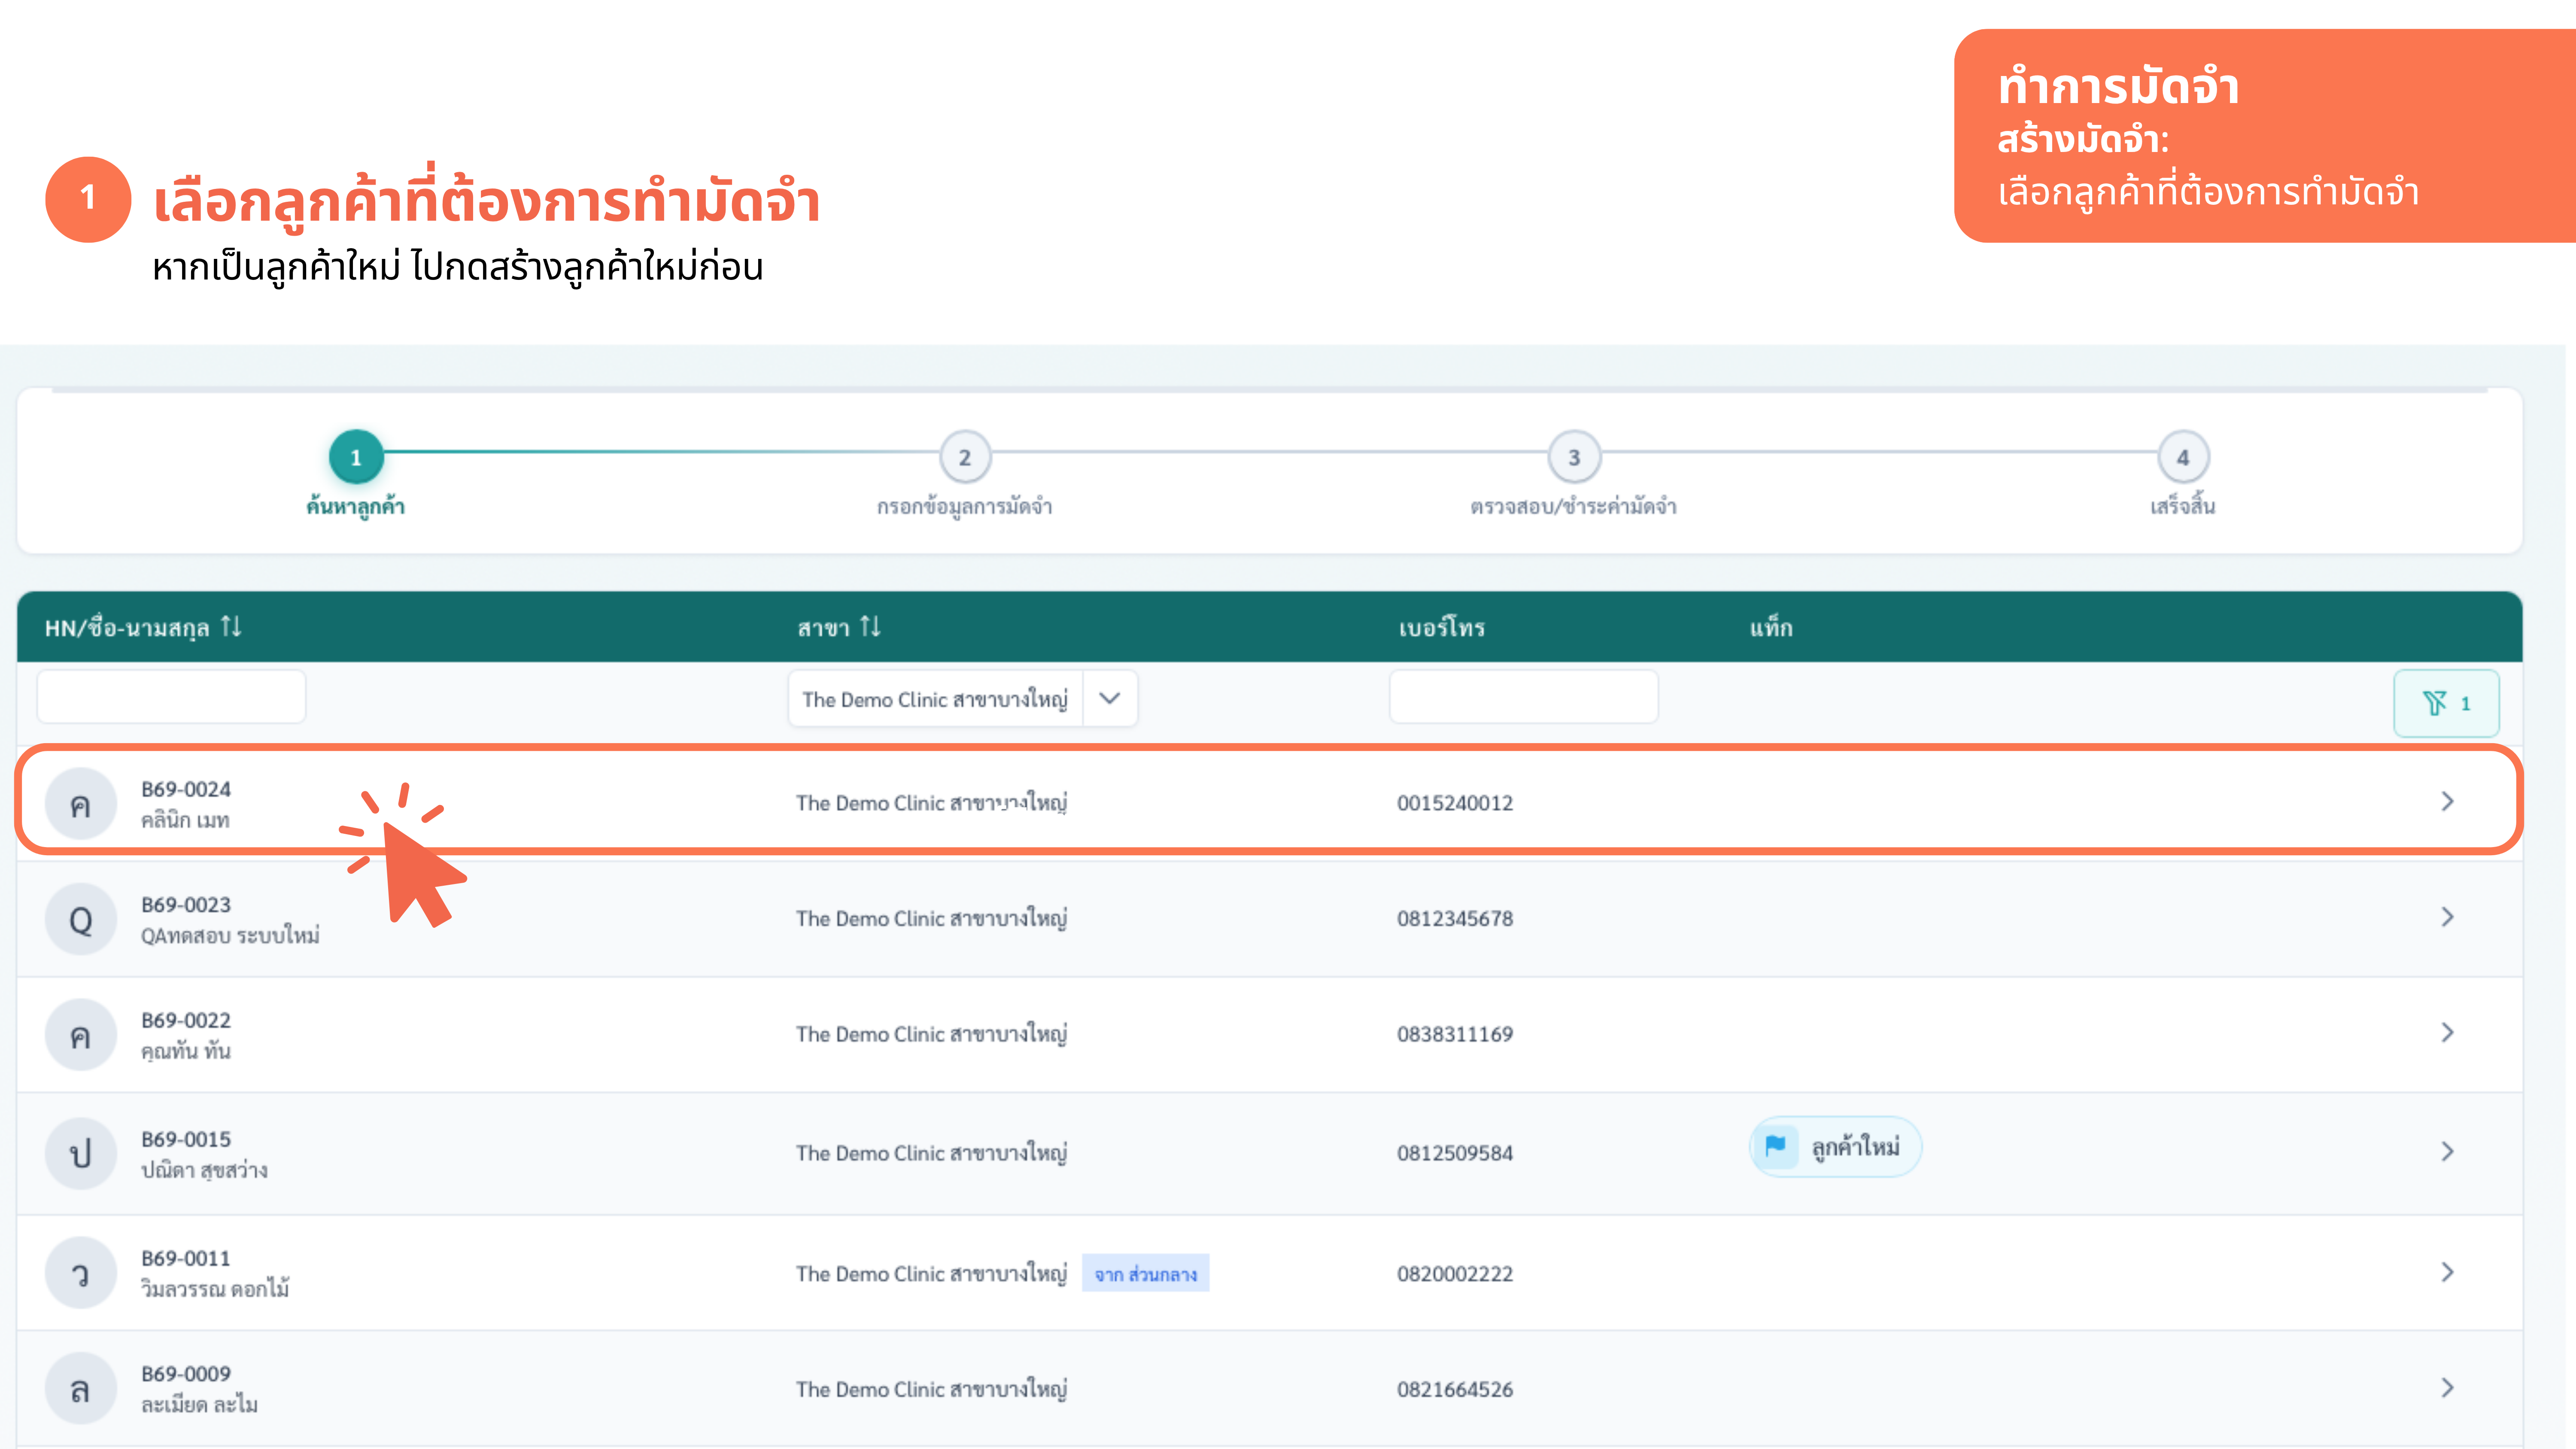Sort by สาขา column arrows
The width and height of the screenshot is (2576, 1449).
tap(870, 627)
